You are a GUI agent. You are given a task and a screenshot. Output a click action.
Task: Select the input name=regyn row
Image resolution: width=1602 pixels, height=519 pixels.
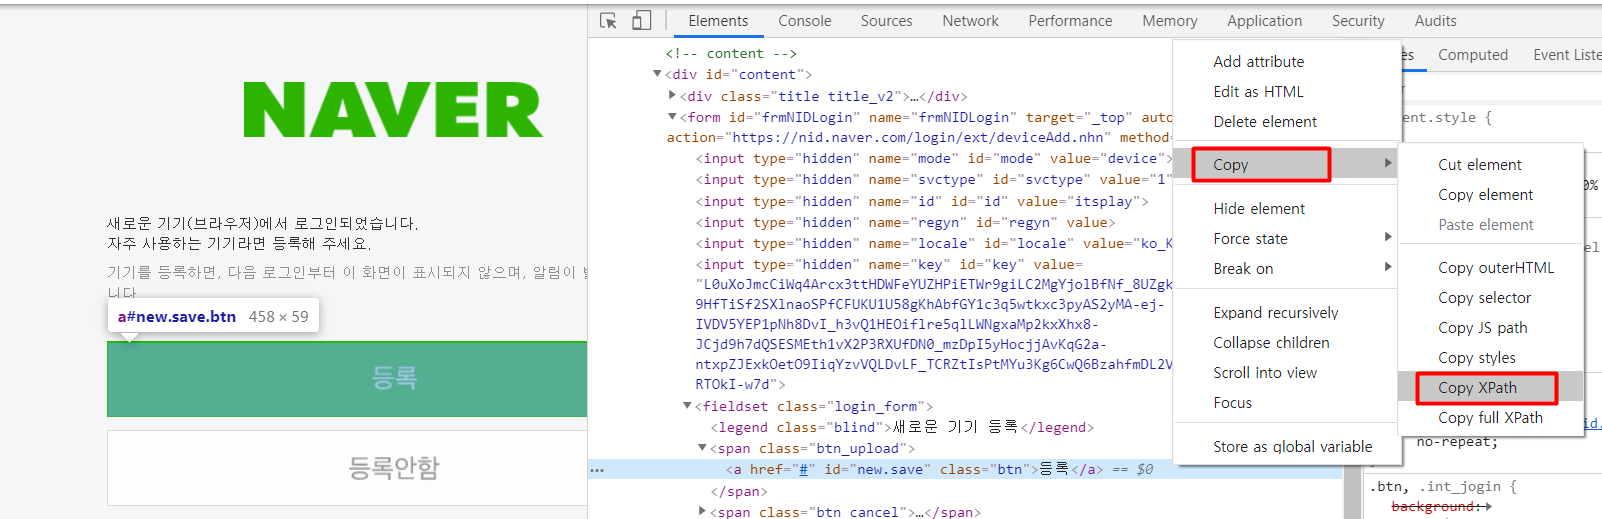(x=905, y=222)
